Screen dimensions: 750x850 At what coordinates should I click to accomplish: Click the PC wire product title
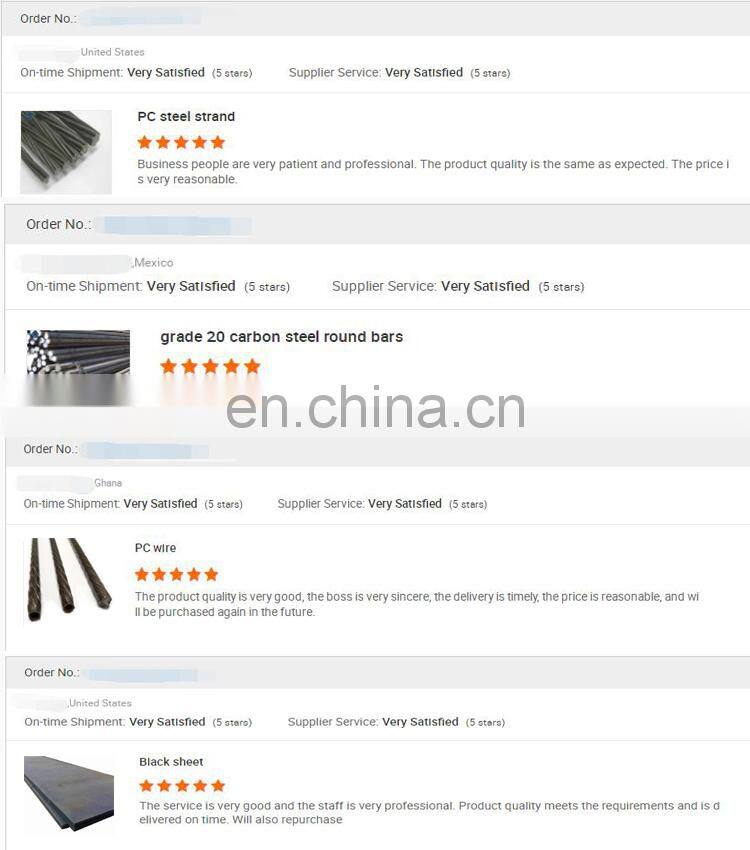(155, 548)
